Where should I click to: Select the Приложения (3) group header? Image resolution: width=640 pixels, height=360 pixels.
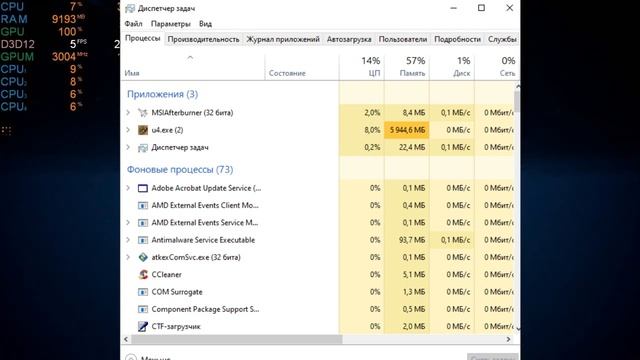pos(162,94)
